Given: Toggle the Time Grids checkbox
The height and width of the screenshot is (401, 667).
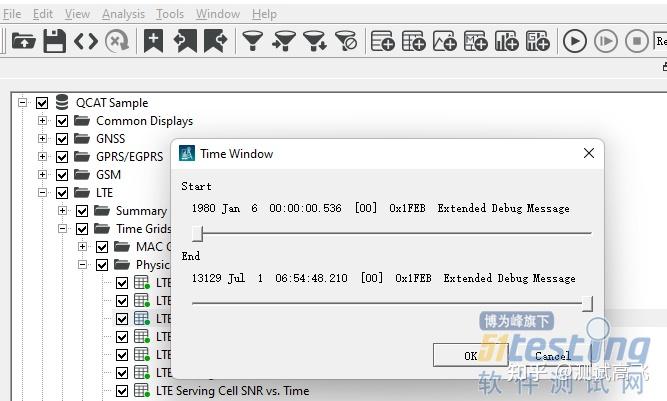Looking at the screenshot, I should click(x=82, y=229).
